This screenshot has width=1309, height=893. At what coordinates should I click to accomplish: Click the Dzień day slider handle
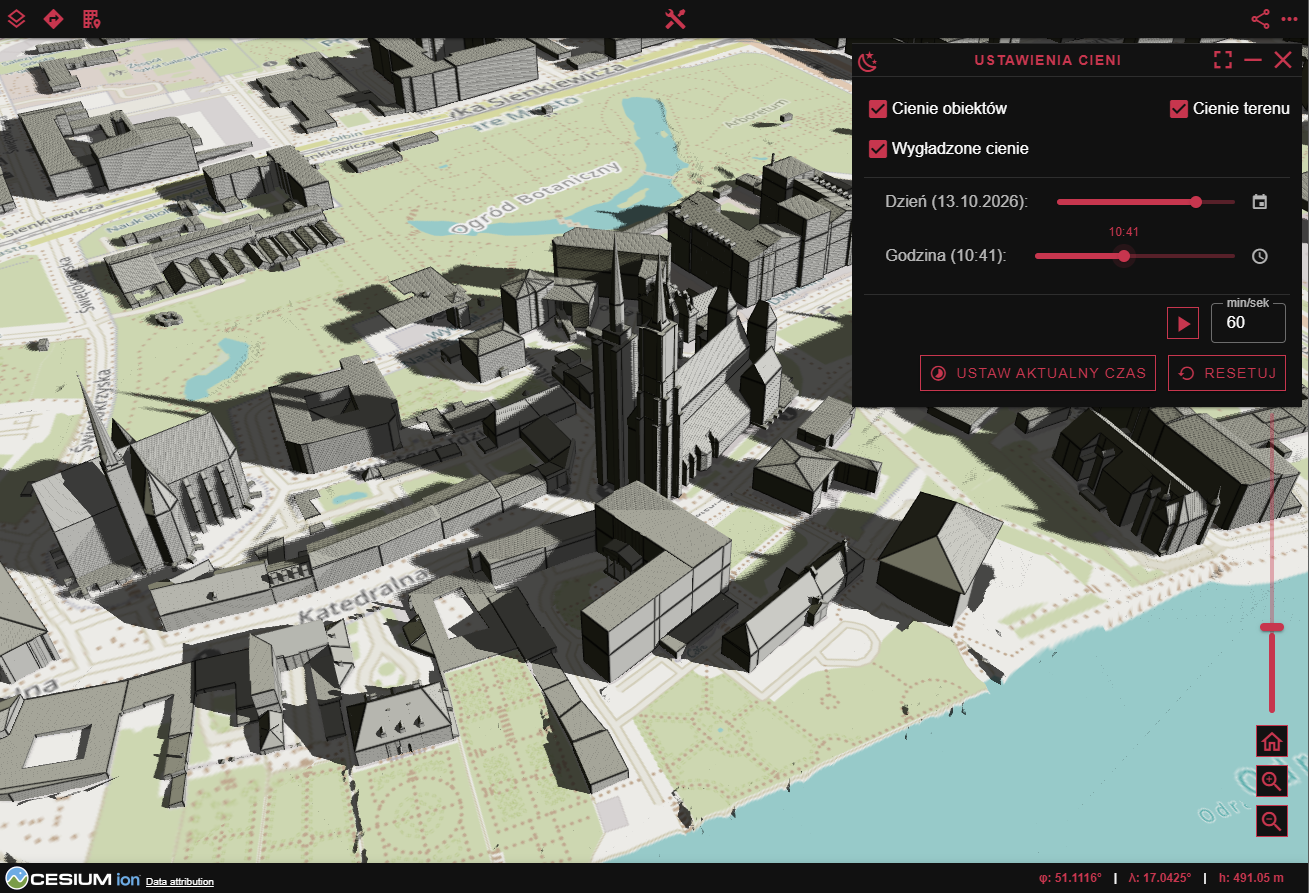pyautogui.click(x=1196, y=202)
